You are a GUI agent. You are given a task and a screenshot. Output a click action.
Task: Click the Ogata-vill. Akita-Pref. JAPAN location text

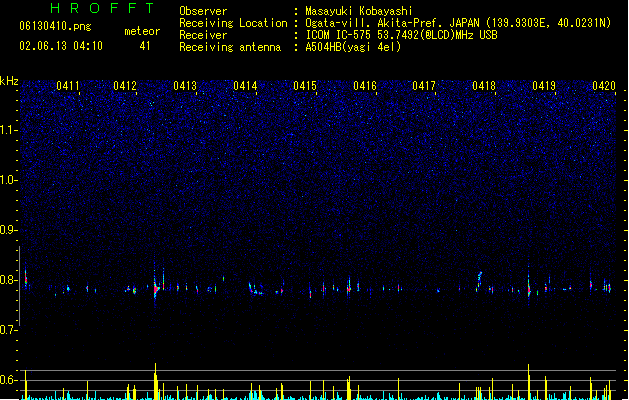[x=458, y=23]
